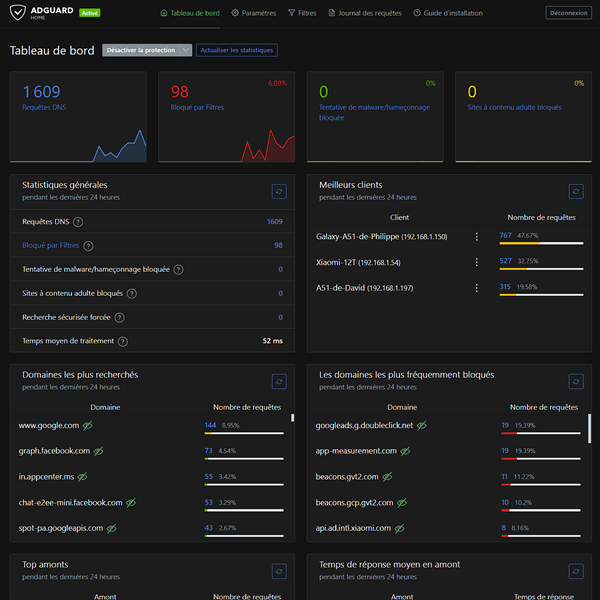Open Sites à contenu adulte bloqués card link
600x600 pixels.
coord(514,108)
